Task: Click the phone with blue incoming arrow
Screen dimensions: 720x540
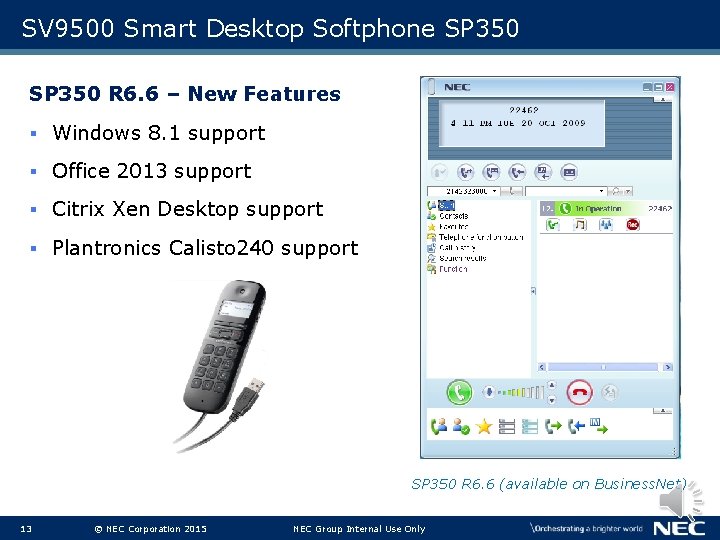Action: click(x=576, y=427)
